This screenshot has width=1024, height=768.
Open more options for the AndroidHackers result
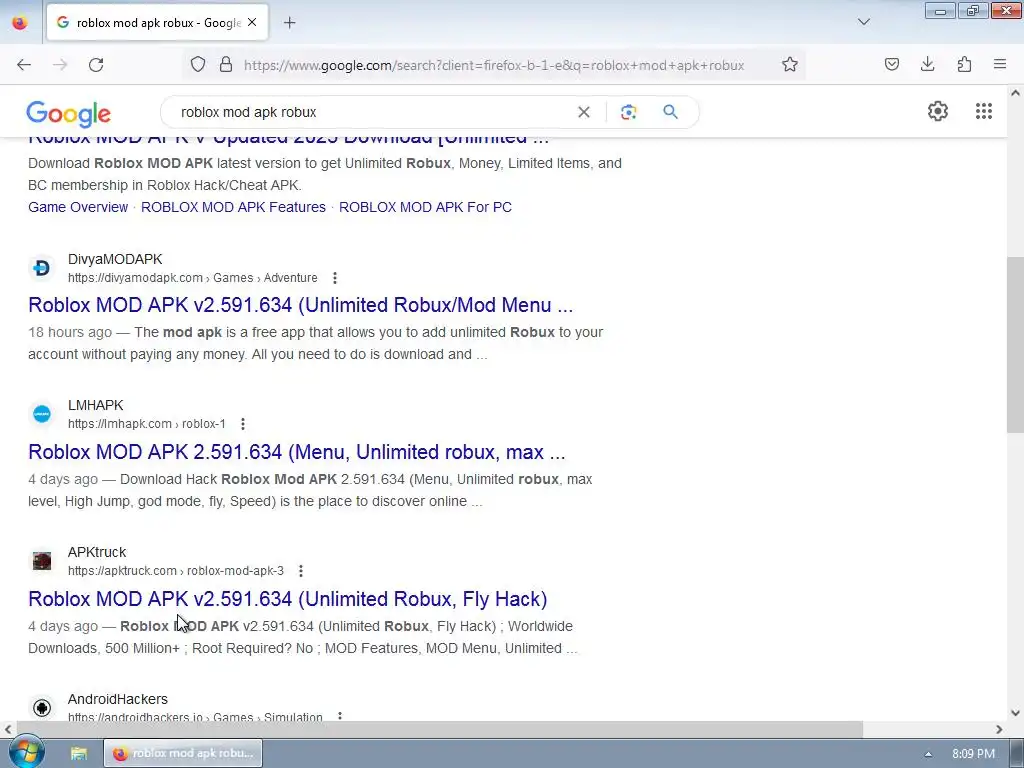point(340,716)
